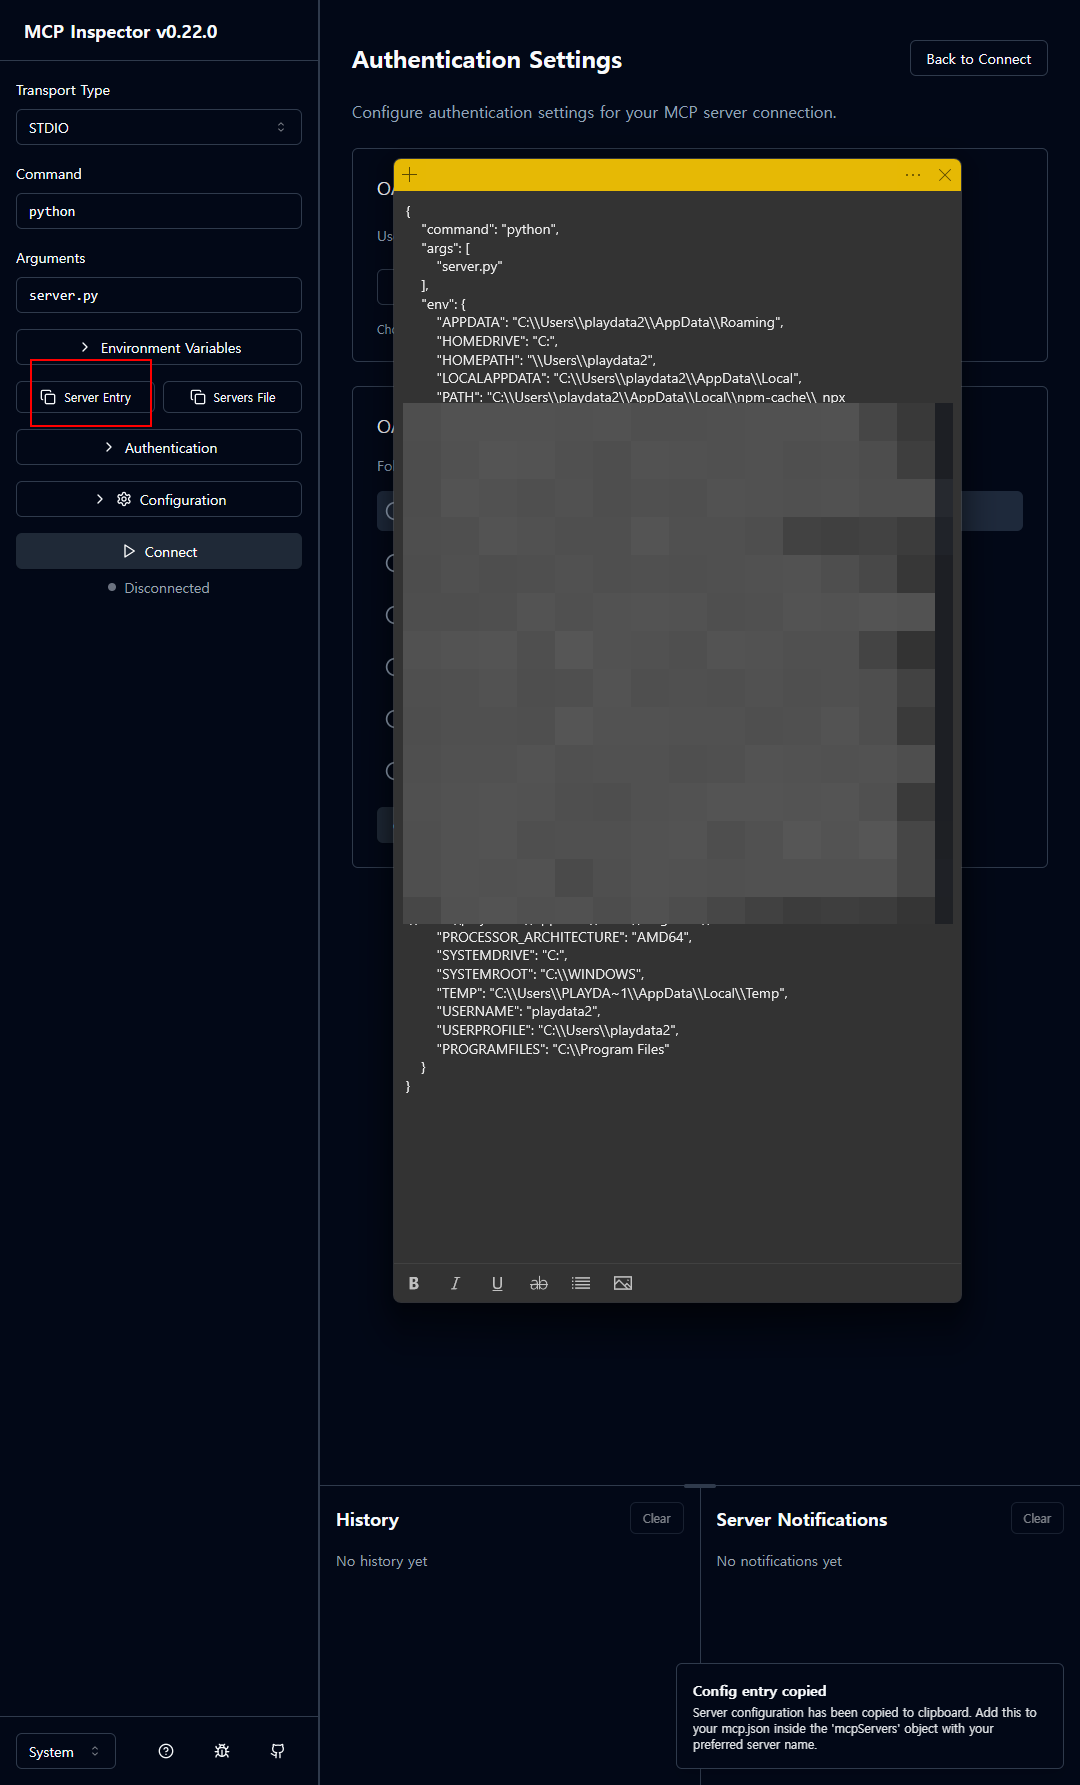This screenshot has width=1080, height=1785.
Task: Expand the Authentication section
Action: 159,447
